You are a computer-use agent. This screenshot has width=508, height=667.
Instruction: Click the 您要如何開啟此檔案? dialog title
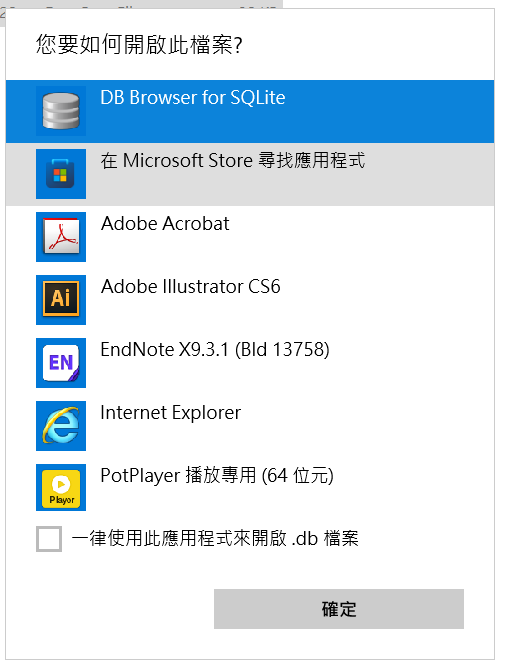[x=139, y=44]
